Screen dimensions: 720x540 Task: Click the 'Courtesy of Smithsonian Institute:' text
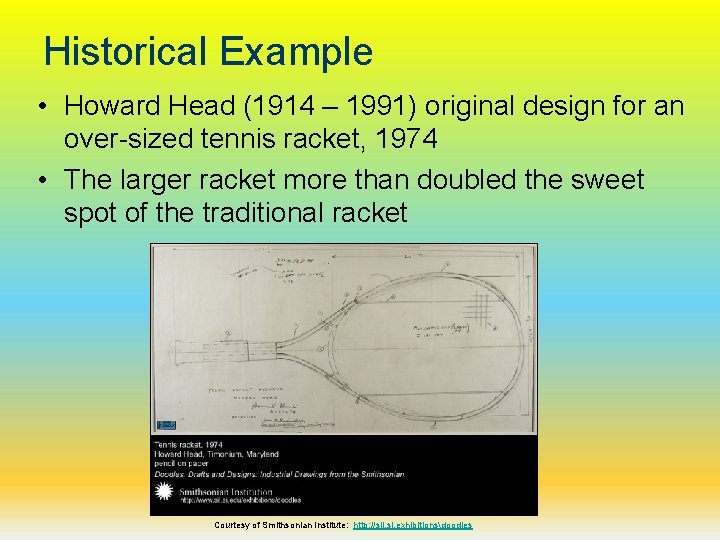click(281, 525)
